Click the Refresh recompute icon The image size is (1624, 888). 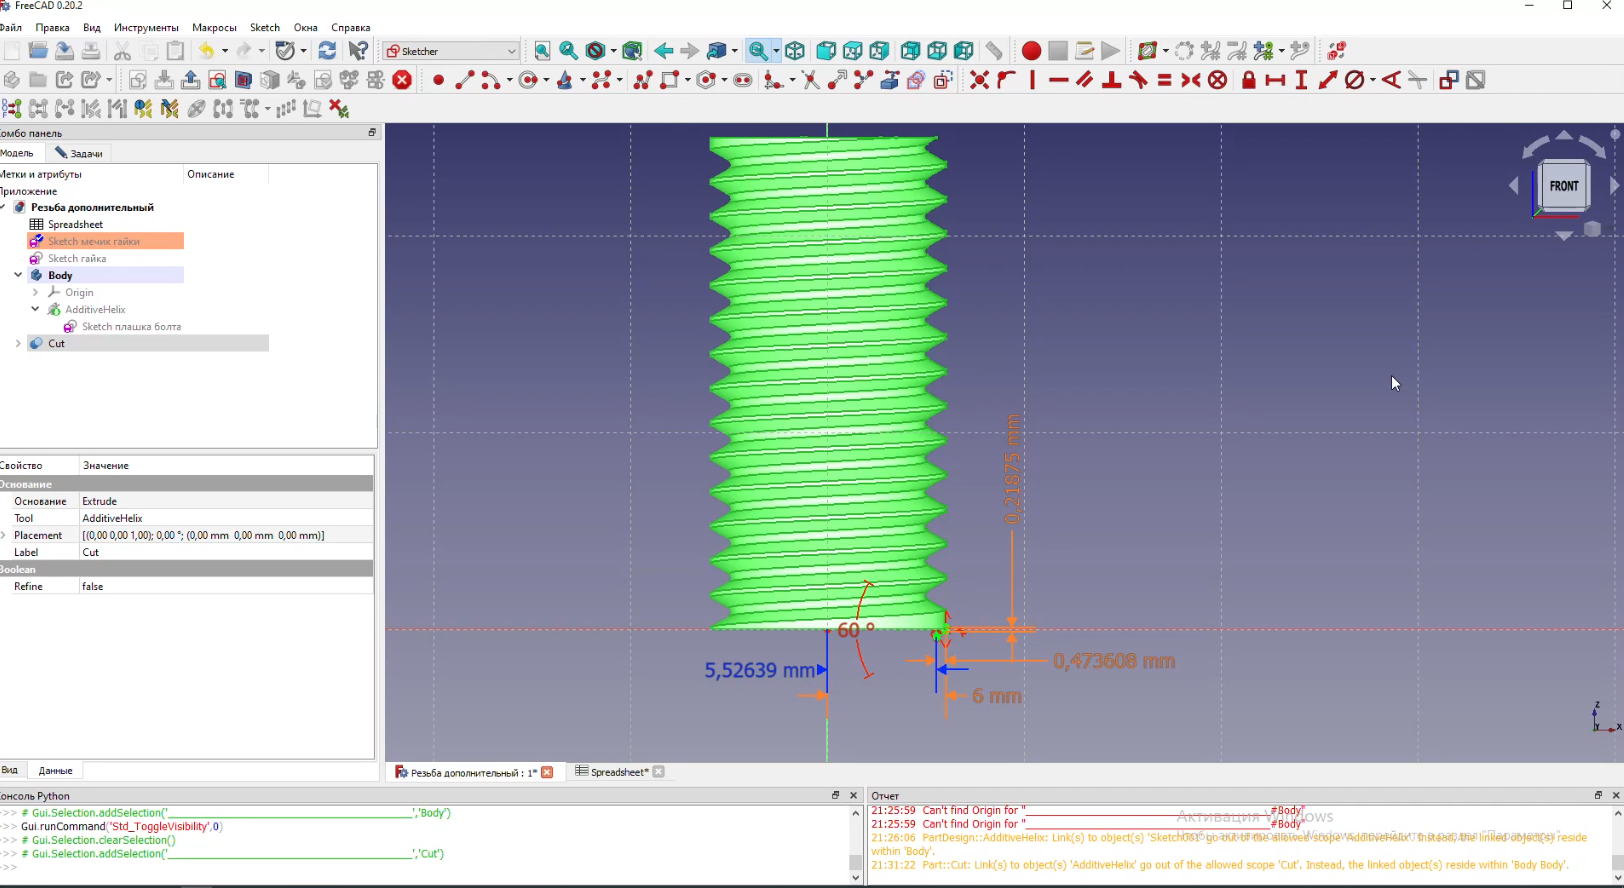(327, 51)
